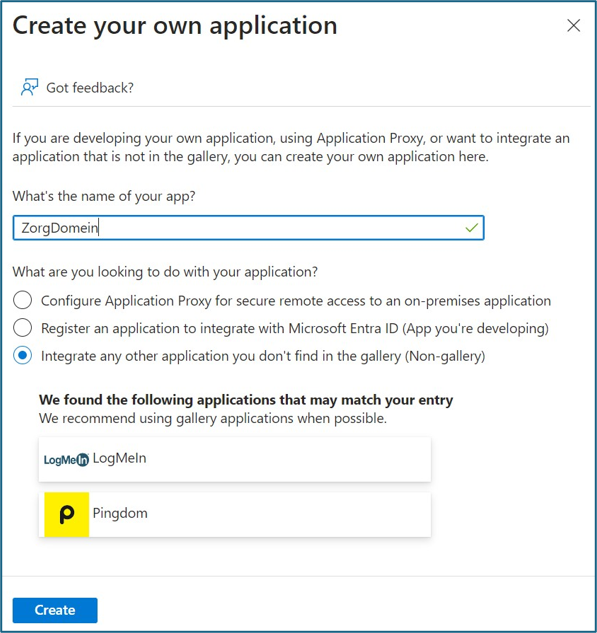The width and height of the screenshot is (597, 633).
Task: Click the Create your own application heading
Action: pos(175,26)
